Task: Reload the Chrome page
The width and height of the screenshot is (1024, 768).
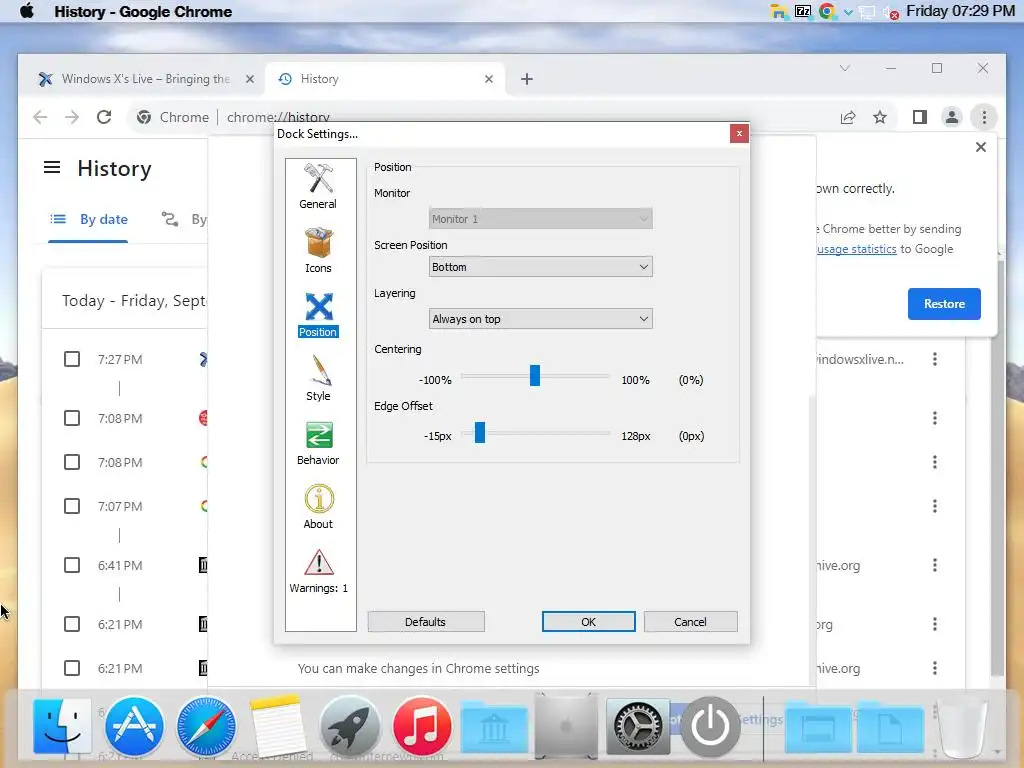Action: (x=104, y=117)
